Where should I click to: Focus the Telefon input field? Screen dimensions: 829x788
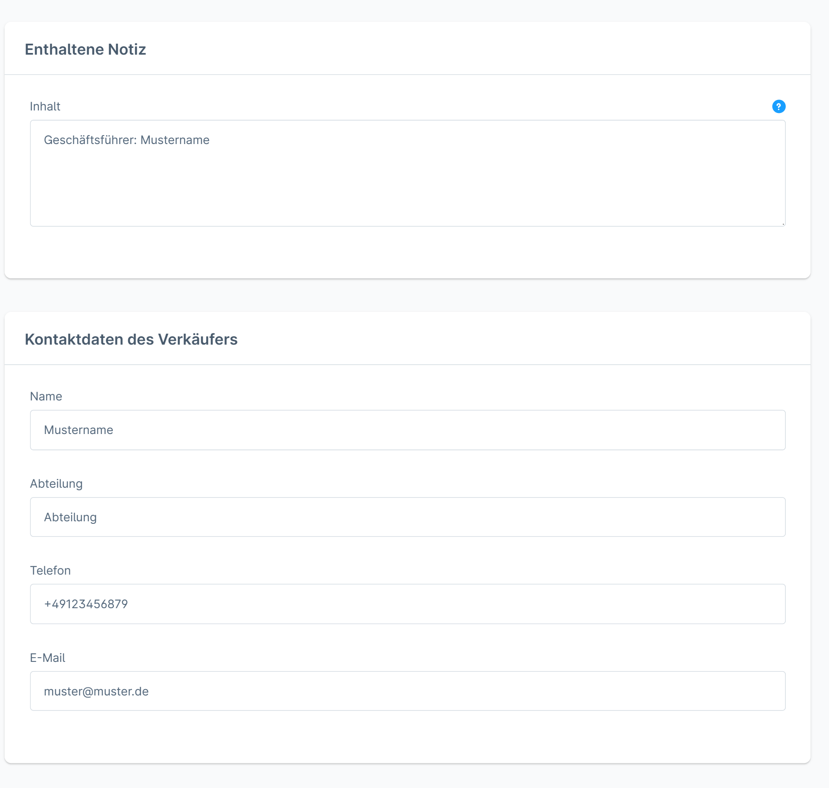[408, 604]
